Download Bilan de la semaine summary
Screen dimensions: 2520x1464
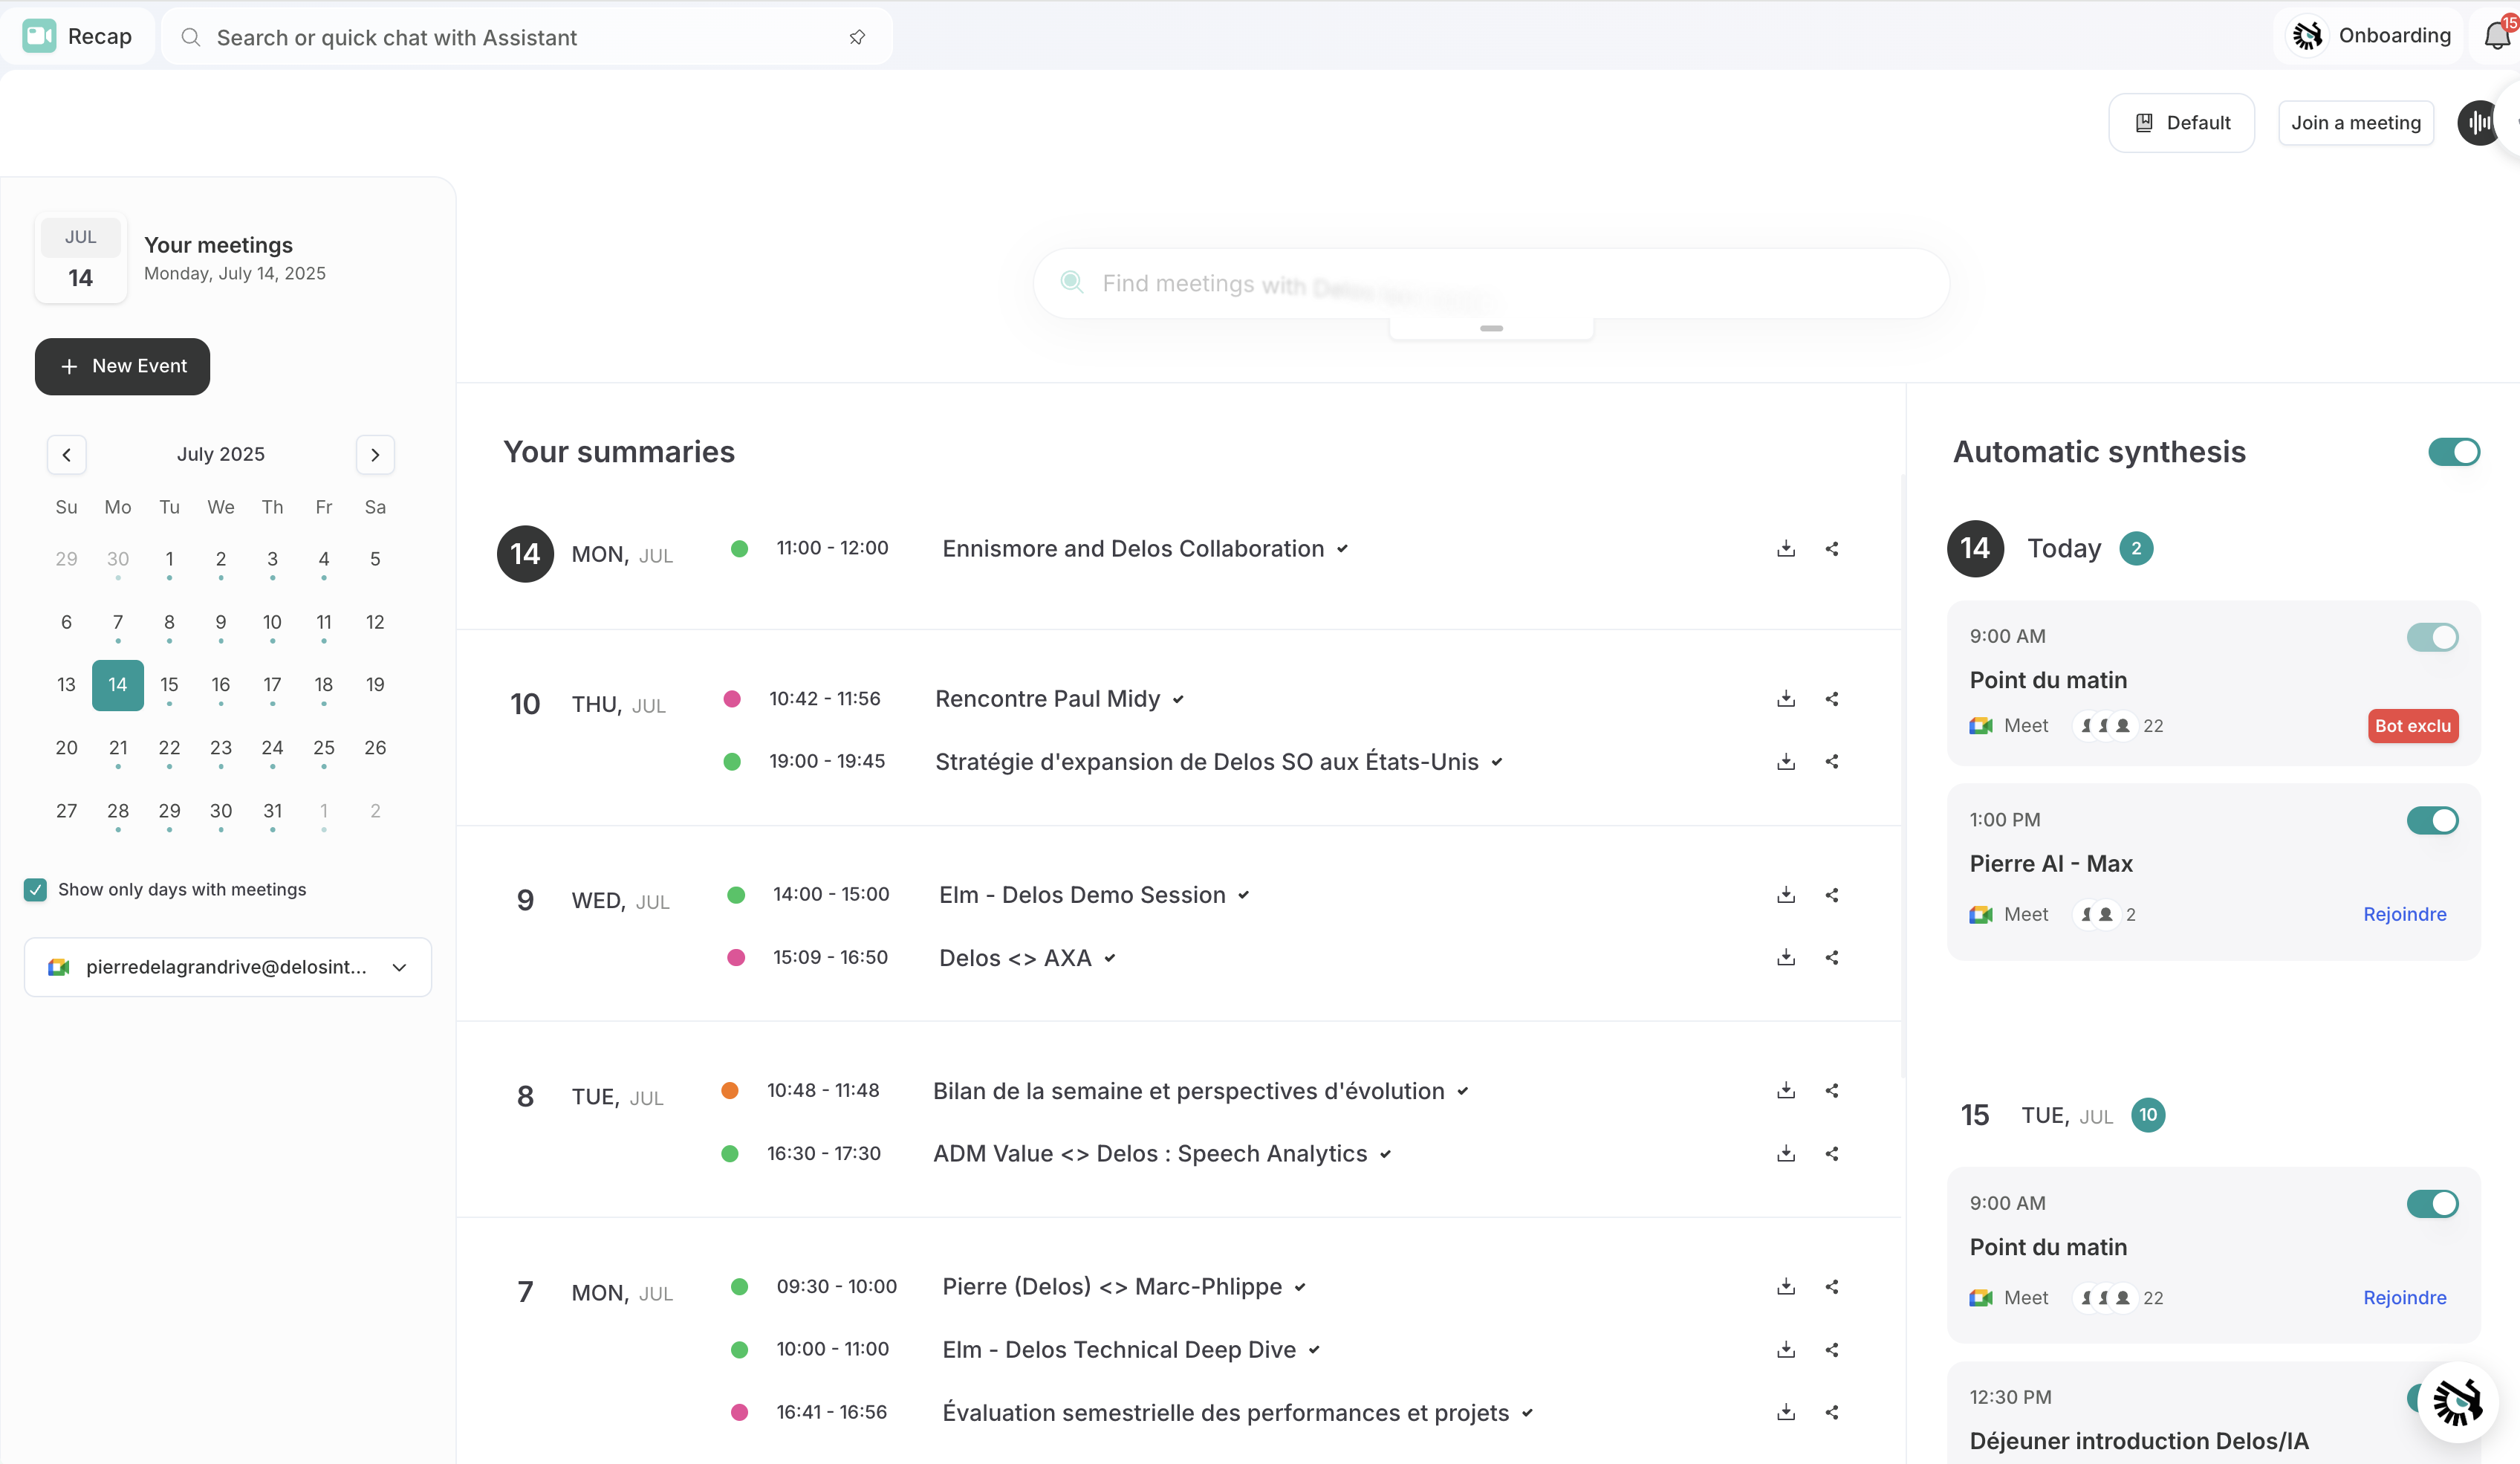(x=1786, y=1091)
